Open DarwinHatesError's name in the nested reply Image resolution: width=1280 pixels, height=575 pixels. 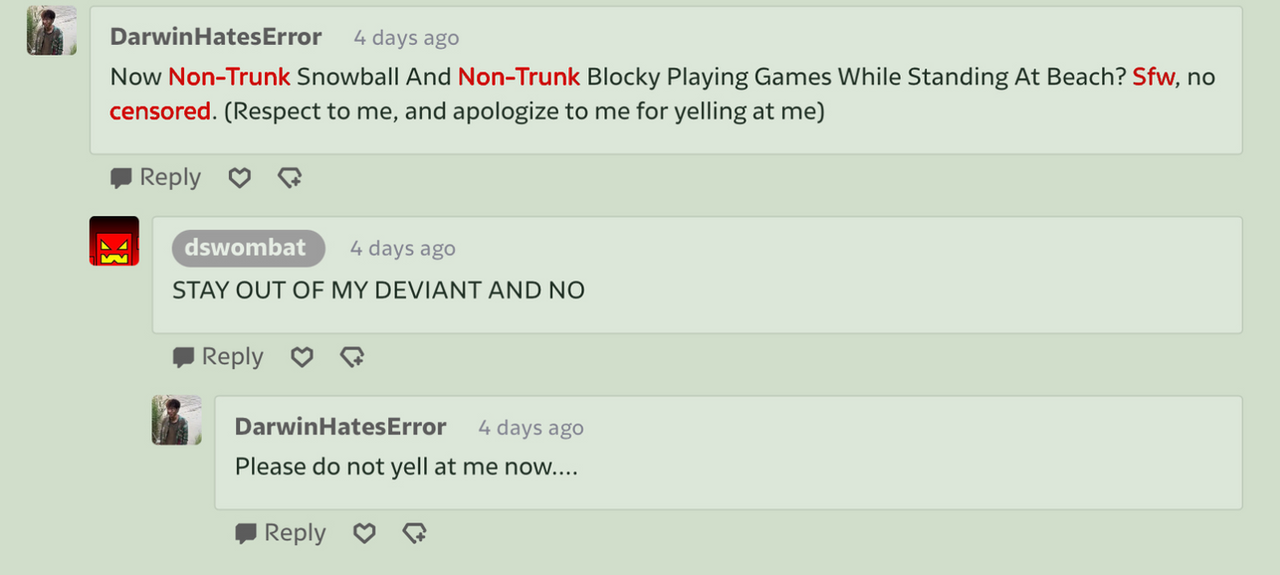click(341, 427)
